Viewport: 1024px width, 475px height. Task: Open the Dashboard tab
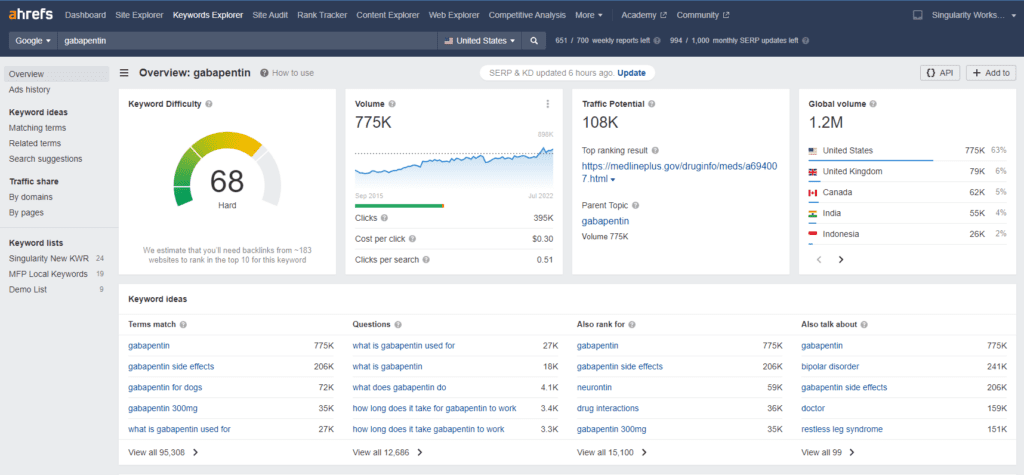point(86,14)
